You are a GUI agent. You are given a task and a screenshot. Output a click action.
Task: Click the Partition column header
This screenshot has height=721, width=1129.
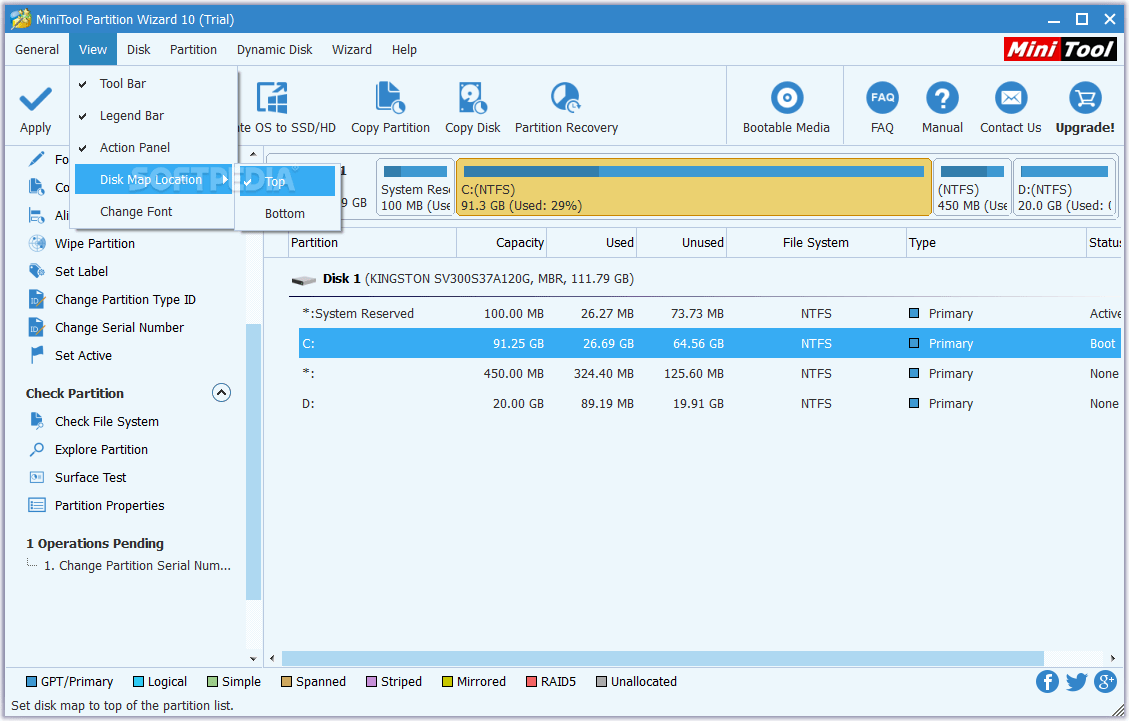(x=372, y=243)
